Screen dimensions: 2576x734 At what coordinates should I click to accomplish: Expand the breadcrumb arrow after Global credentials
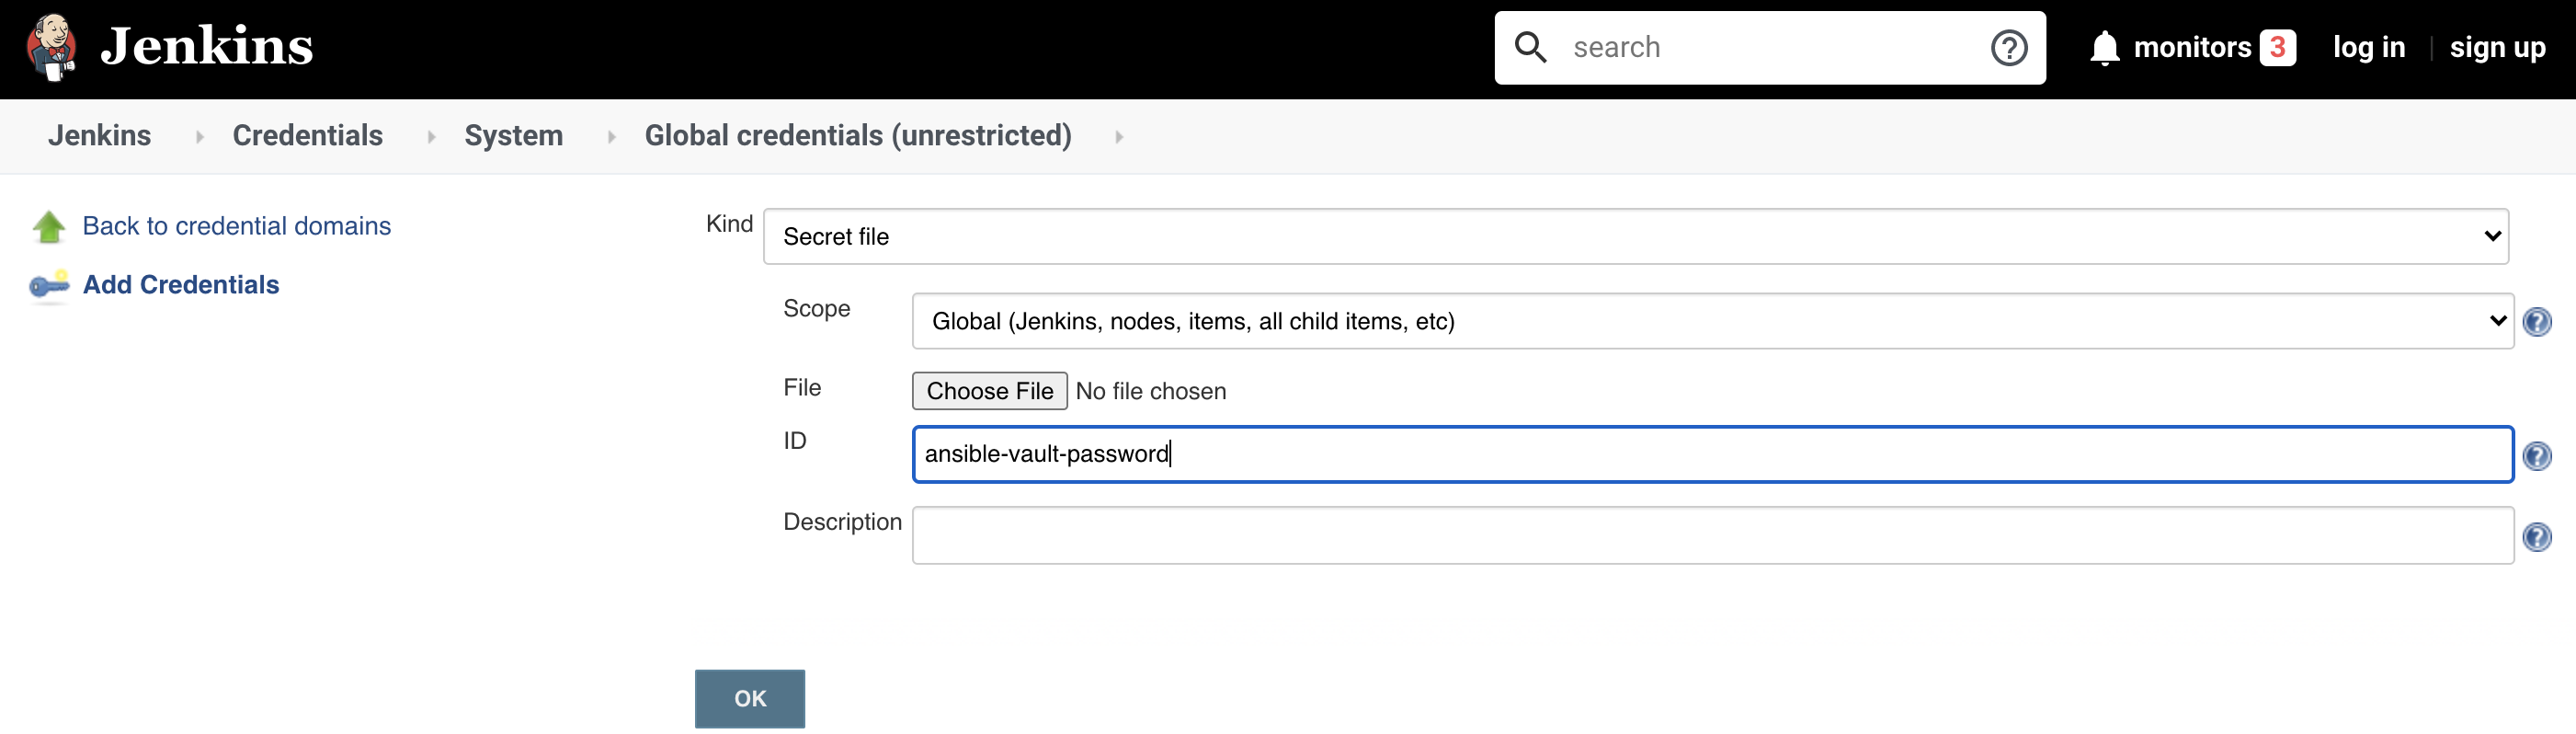coord(1119,137)
